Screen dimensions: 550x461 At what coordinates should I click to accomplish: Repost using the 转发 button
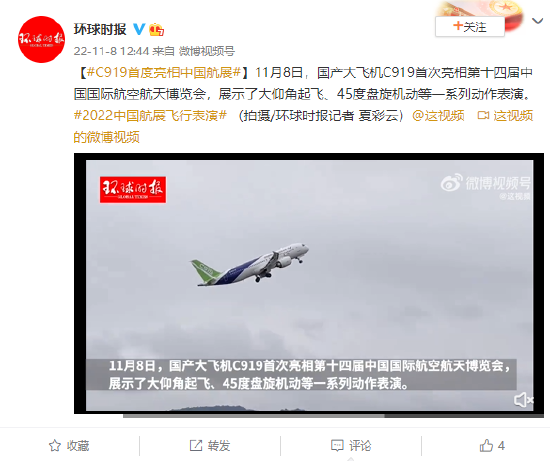210,446
